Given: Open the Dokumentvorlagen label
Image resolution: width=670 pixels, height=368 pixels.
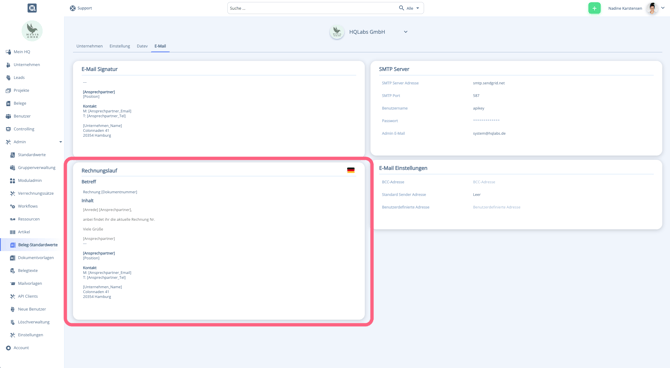Looking at the screenshot, I should tap(36, 258).
